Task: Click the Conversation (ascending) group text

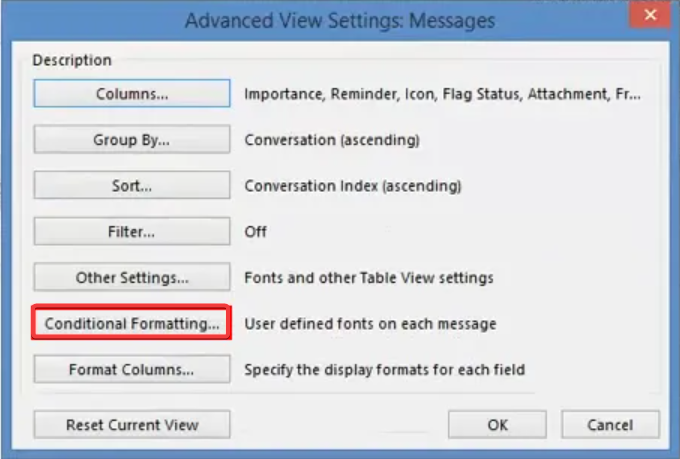Action: click(x=332, y=140)
